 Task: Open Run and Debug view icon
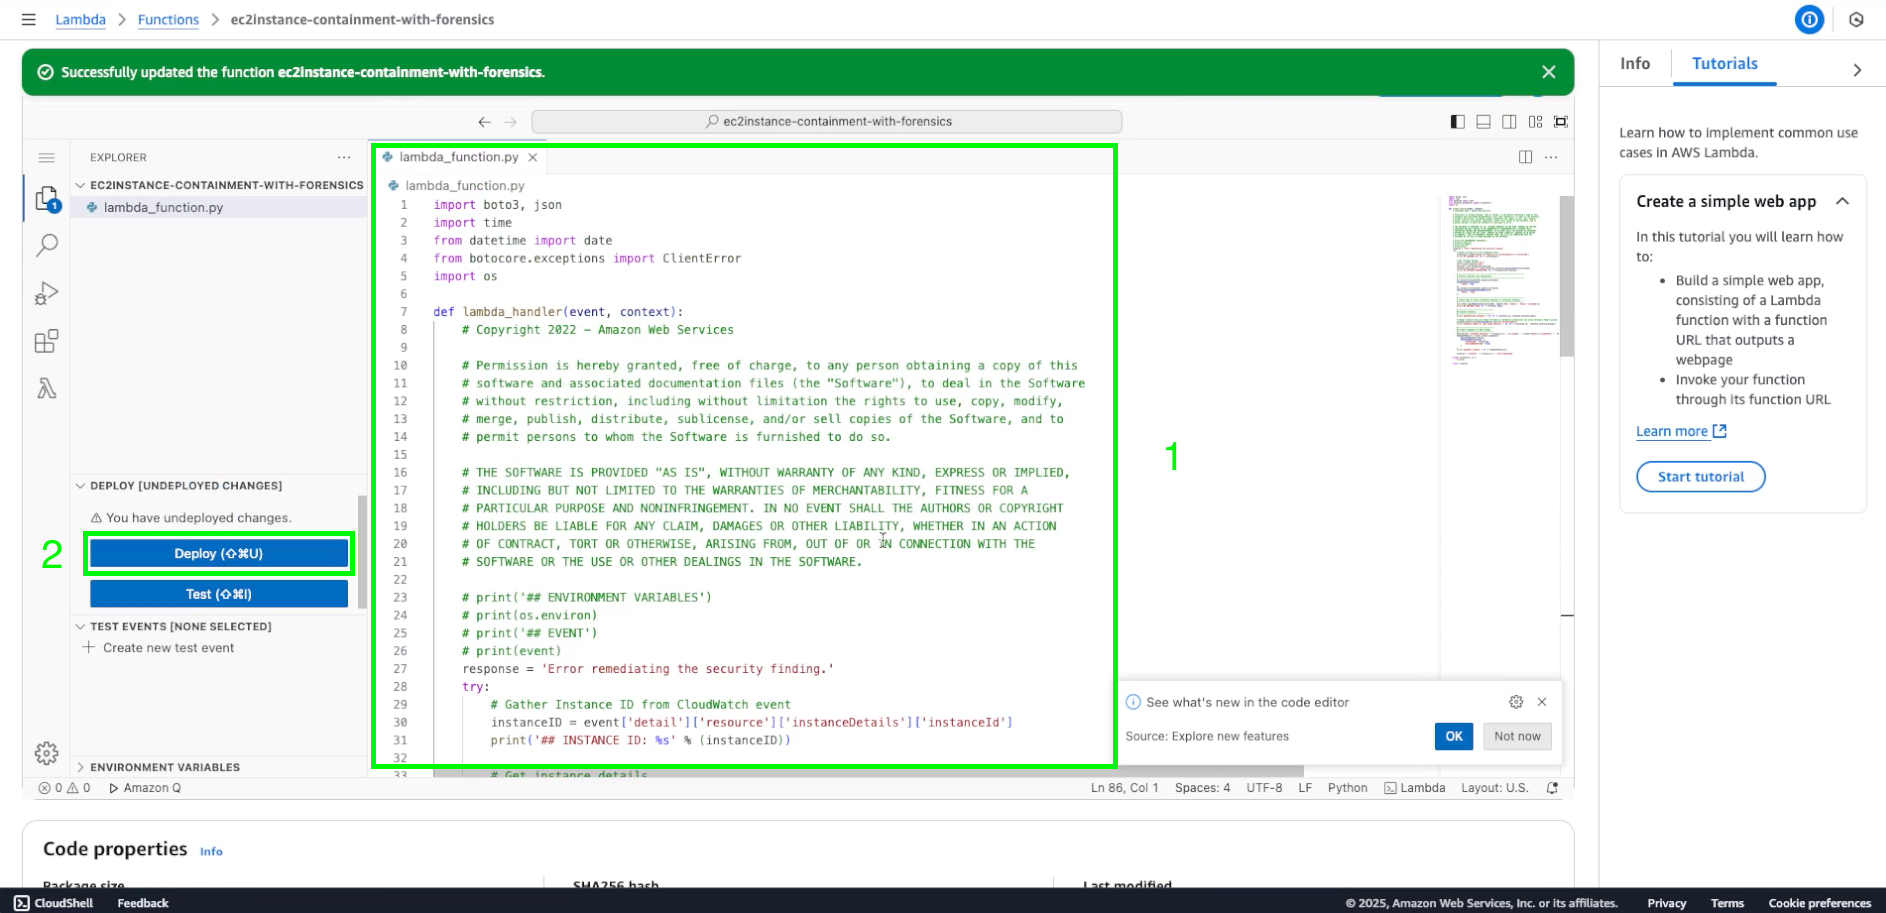coord(47,293)
